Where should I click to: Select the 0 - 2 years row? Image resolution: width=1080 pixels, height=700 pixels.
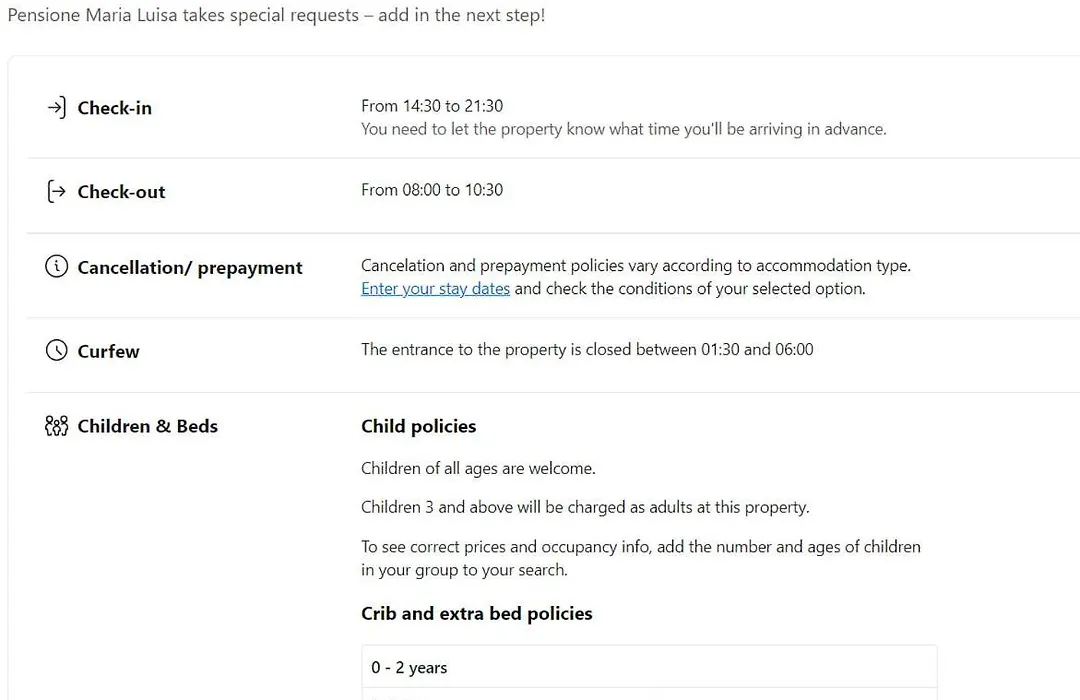649,667
